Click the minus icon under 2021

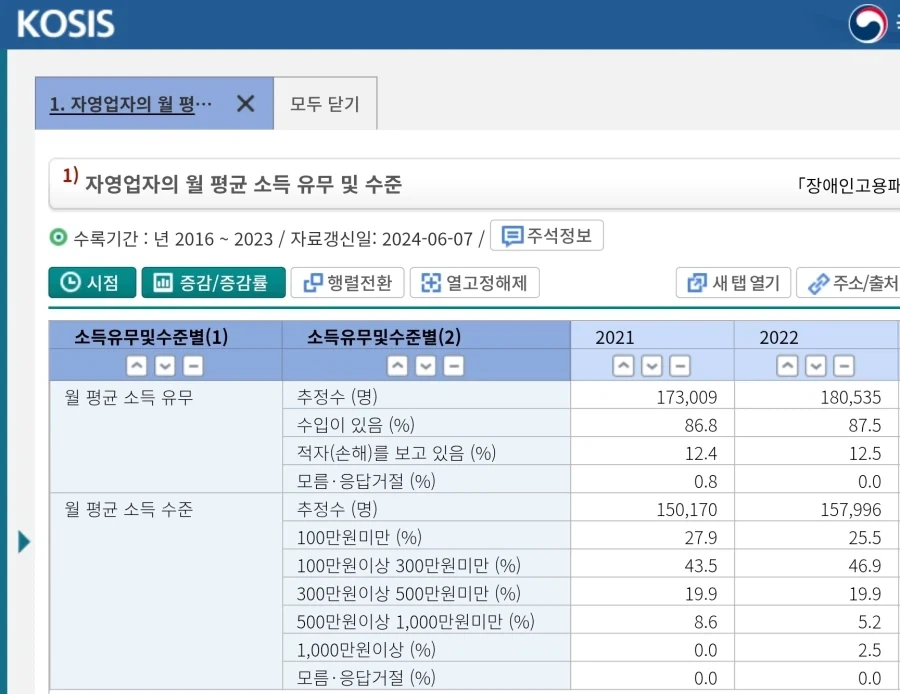click(x=680, y=366)
